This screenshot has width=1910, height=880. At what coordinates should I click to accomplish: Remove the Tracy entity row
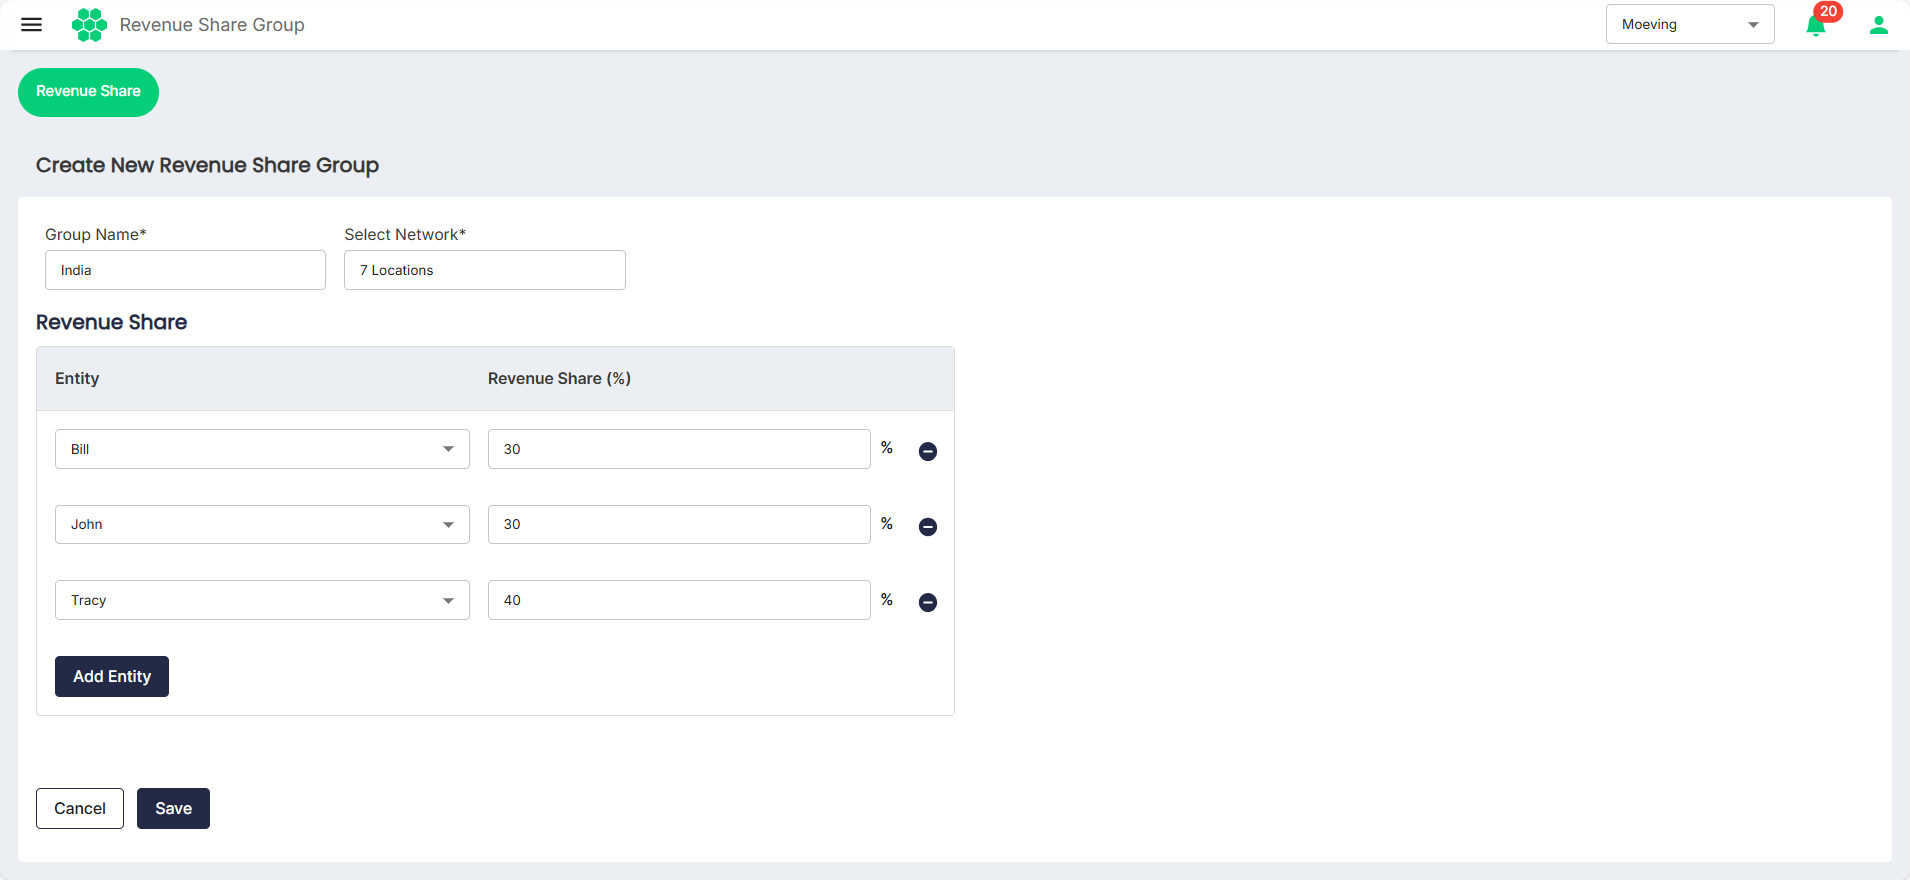pos(928,602)
